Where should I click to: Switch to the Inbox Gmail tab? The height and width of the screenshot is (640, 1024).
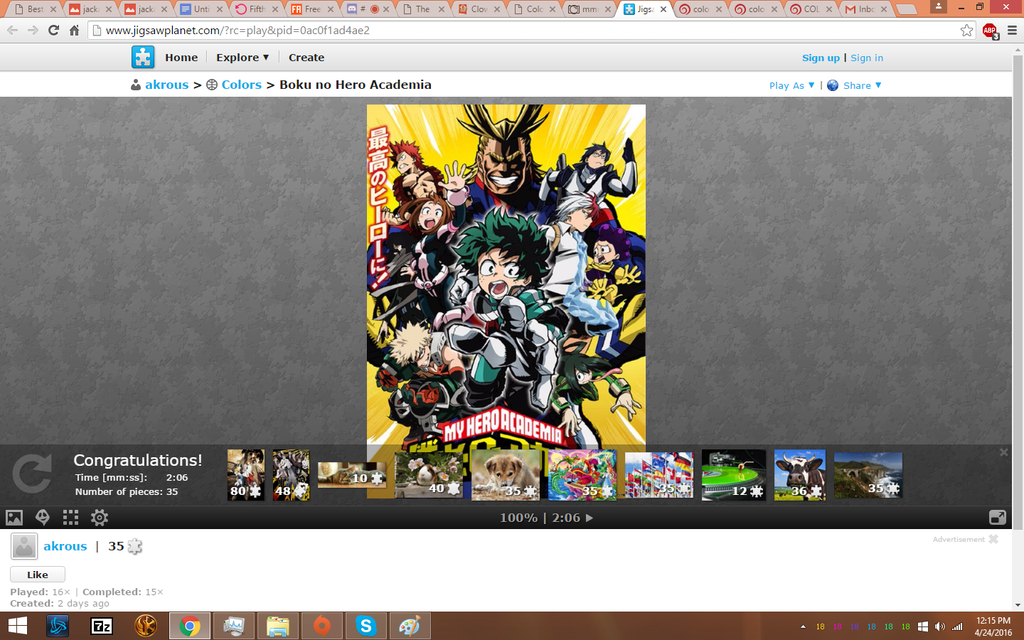(867, 9)
